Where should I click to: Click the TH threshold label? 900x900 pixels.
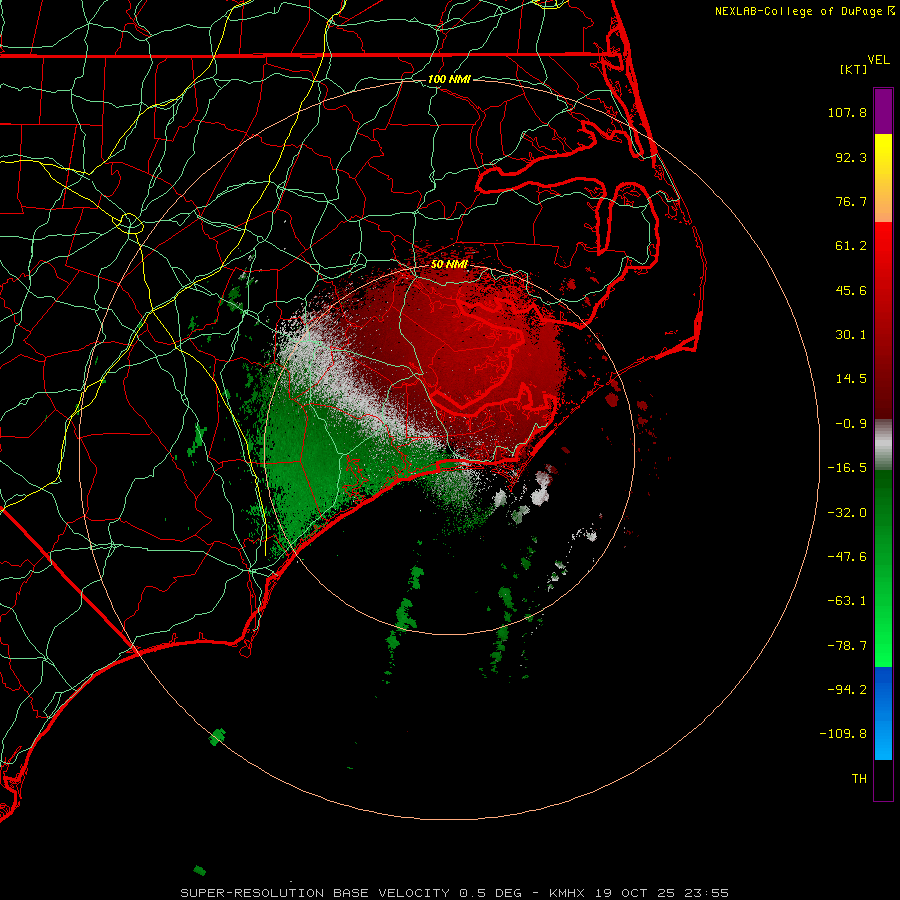pyautogui.click(x=859, y=779)
